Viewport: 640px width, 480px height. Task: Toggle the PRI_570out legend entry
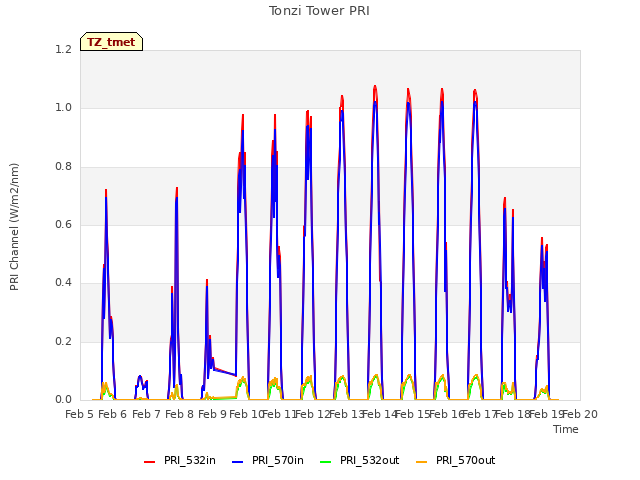point(456,460)
